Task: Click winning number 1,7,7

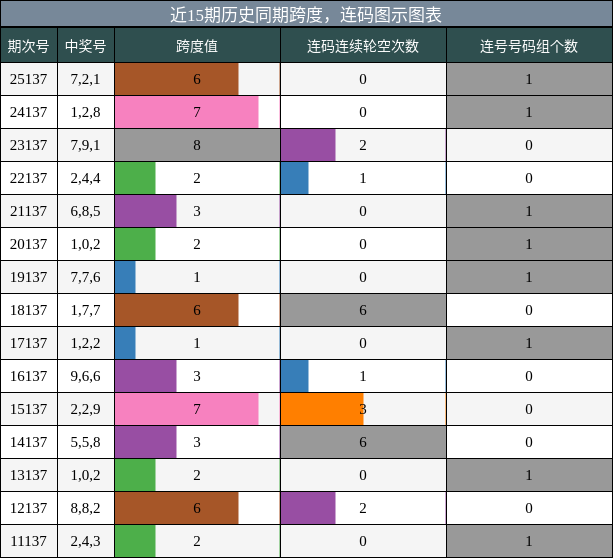Action: [86, 310]
